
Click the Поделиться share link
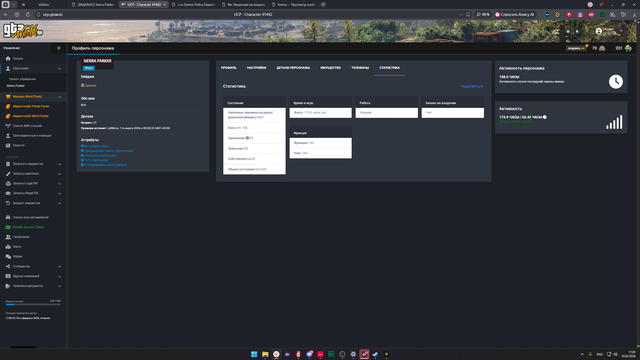472,87
